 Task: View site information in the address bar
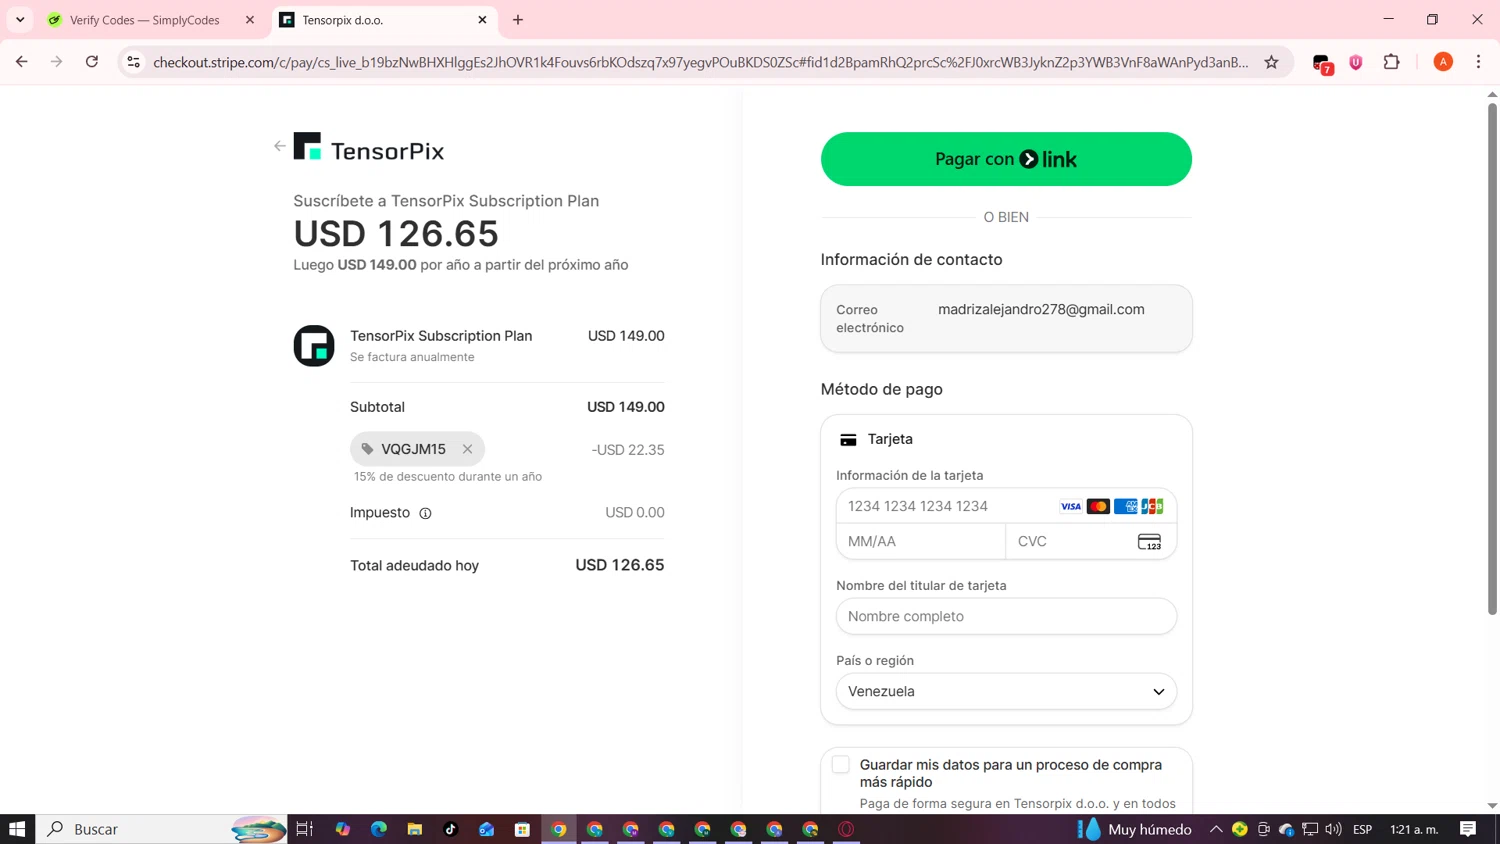133,62
